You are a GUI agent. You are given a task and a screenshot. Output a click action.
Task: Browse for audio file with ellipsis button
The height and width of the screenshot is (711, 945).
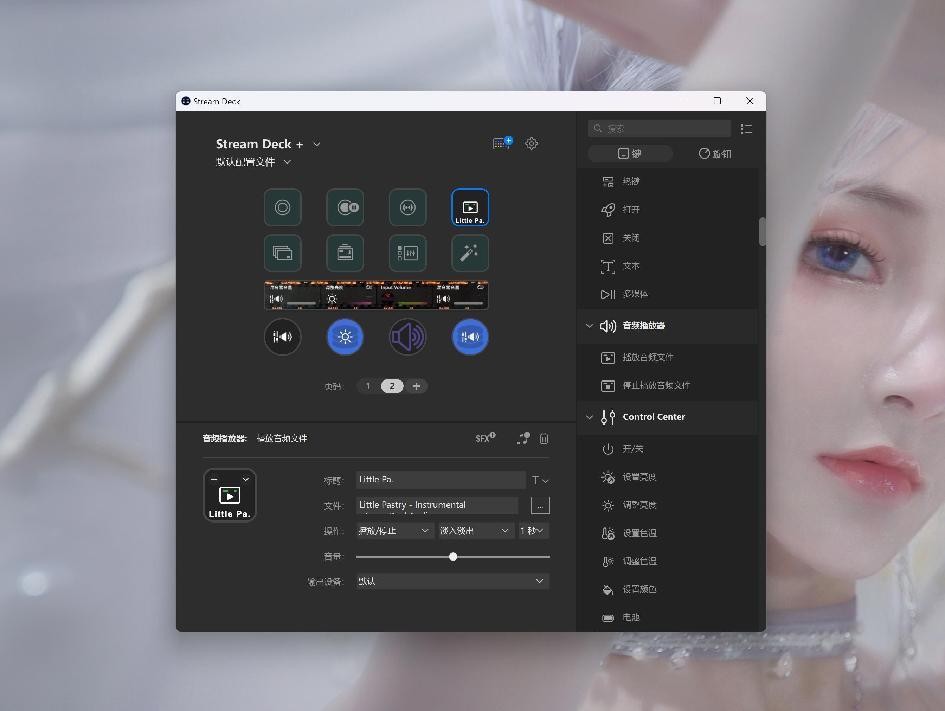[540, 506]
